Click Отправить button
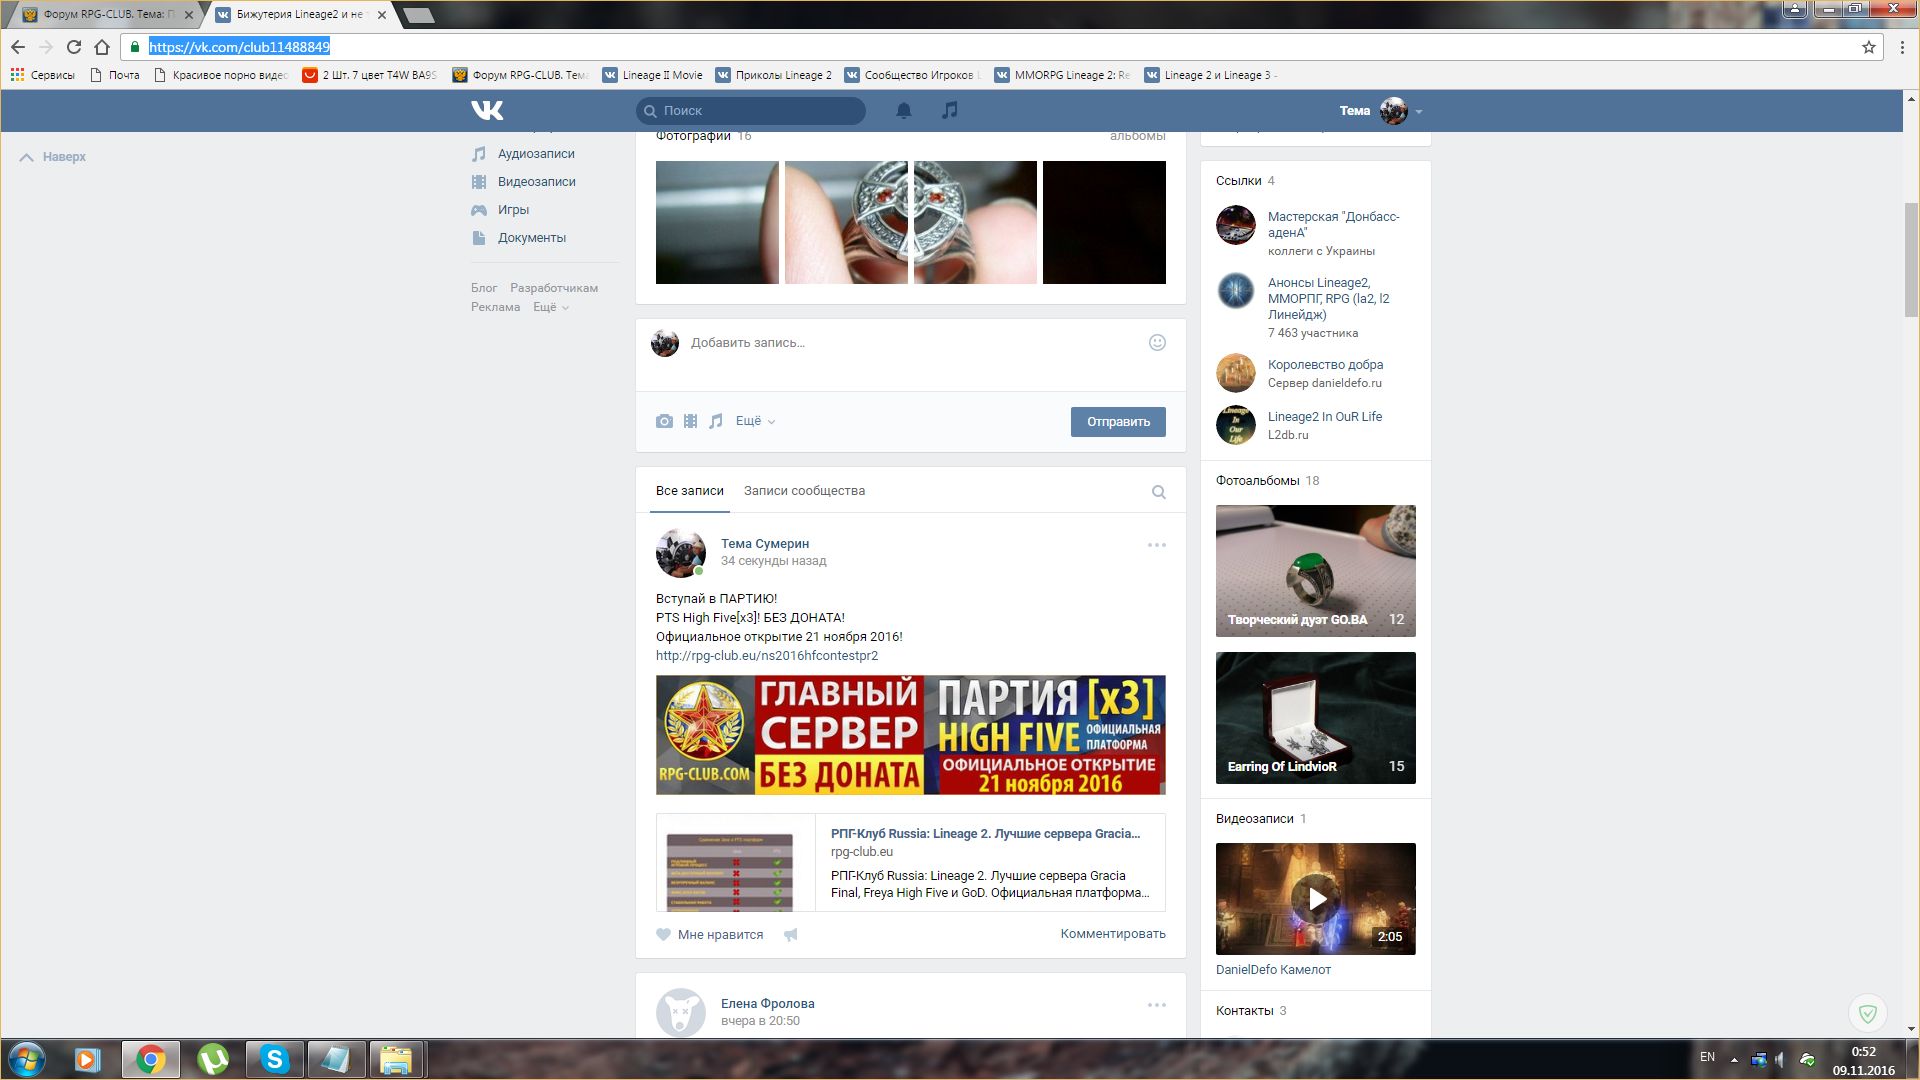The width and height of the screenshot is (1920, 1080). coord(1118,421)
